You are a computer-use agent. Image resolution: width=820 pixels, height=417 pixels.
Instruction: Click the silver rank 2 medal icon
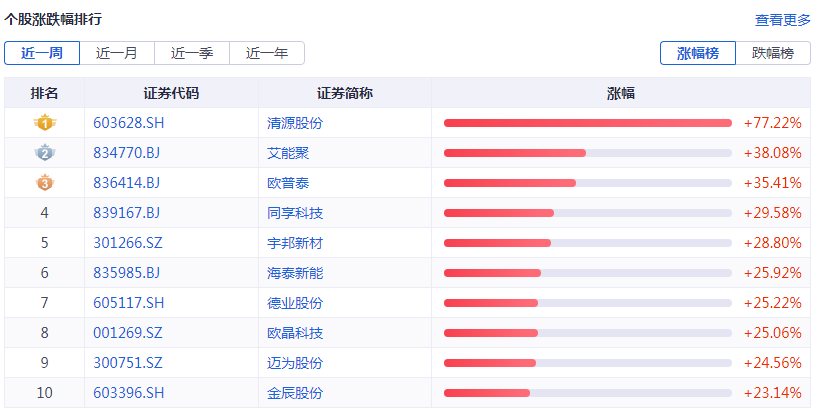point(44,153)
